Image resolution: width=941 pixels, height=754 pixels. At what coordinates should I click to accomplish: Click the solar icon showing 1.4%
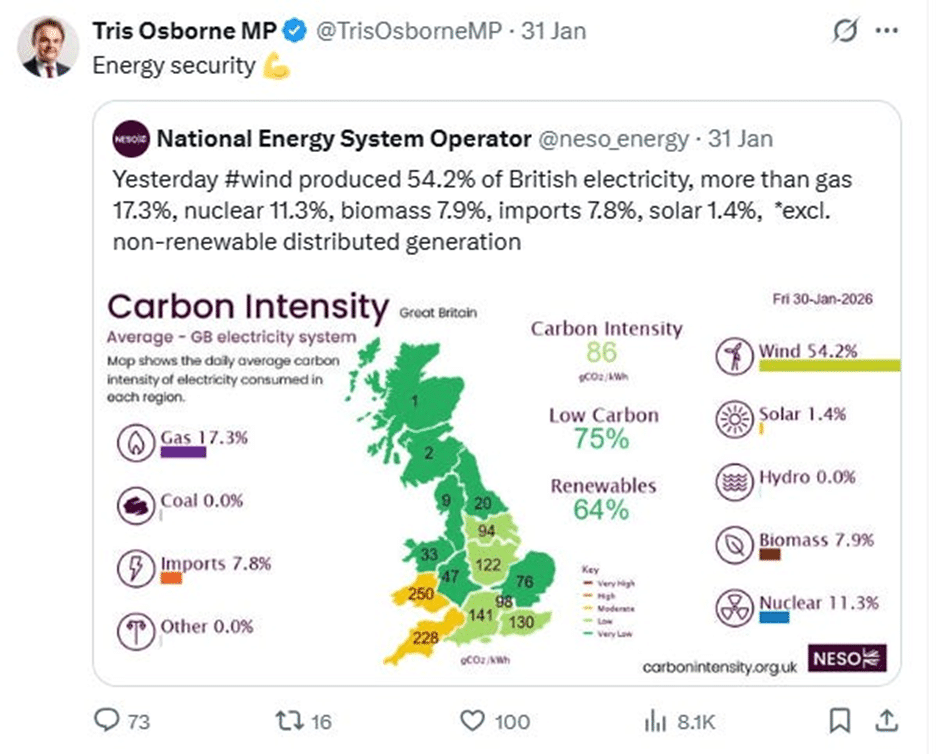pyautogui.click(x=736, y=420)
